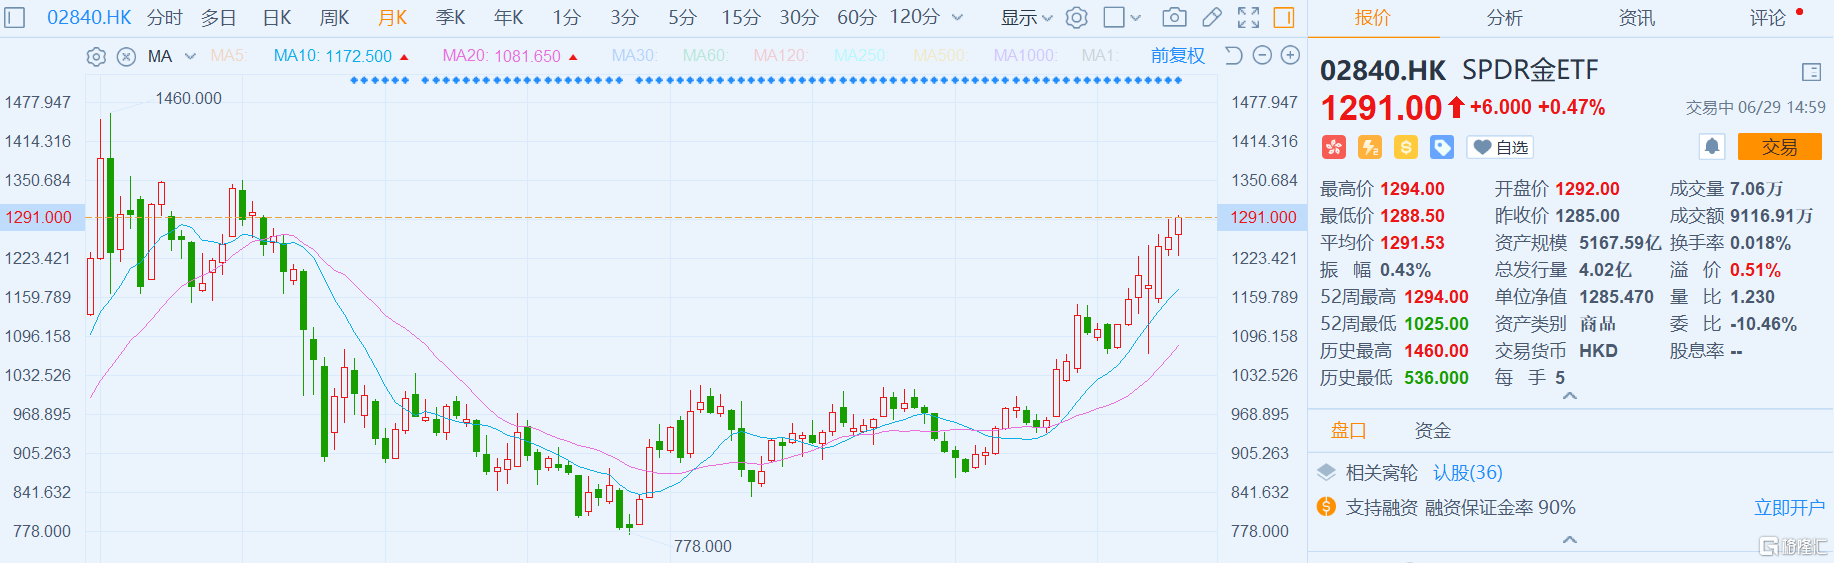
Task: Open MA indicator settings gear
Action: pyautogui.click(x=96, y=57)
